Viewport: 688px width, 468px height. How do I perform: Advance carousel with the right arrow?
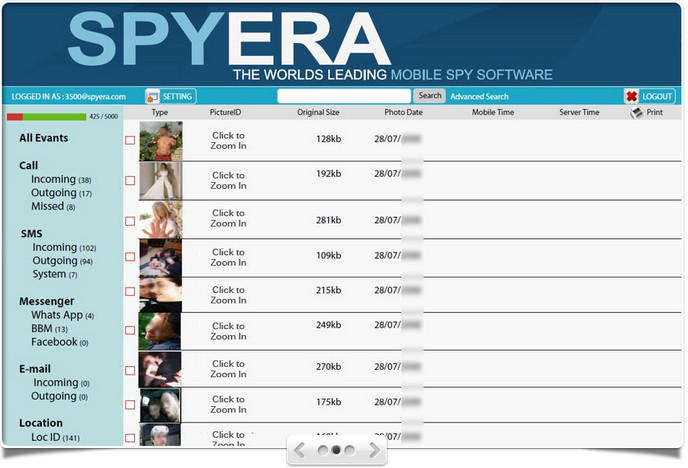point(375,451)
